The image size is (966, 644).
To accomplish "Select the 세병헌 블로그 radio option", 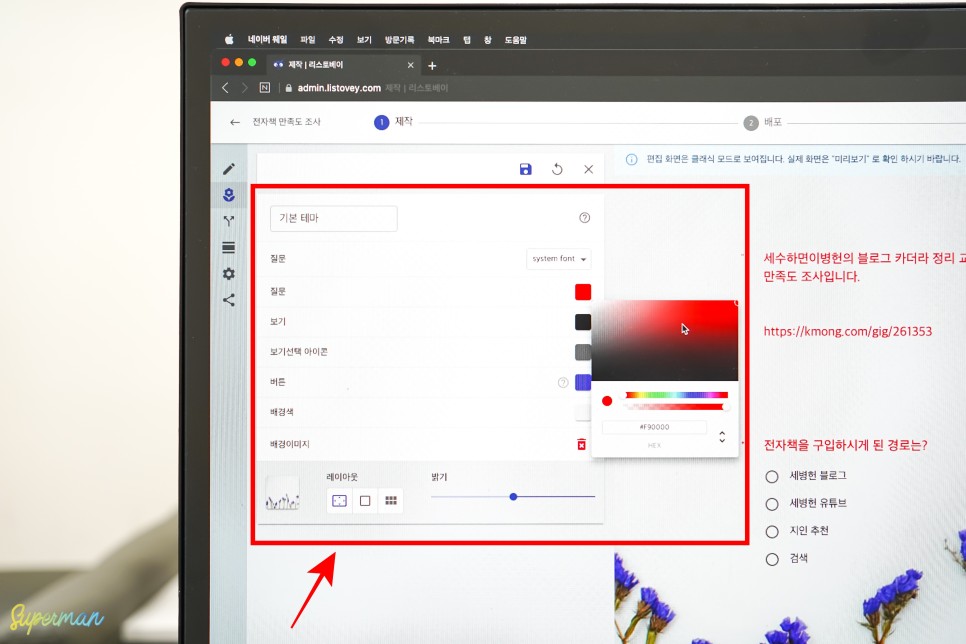I will coord(772,476).
